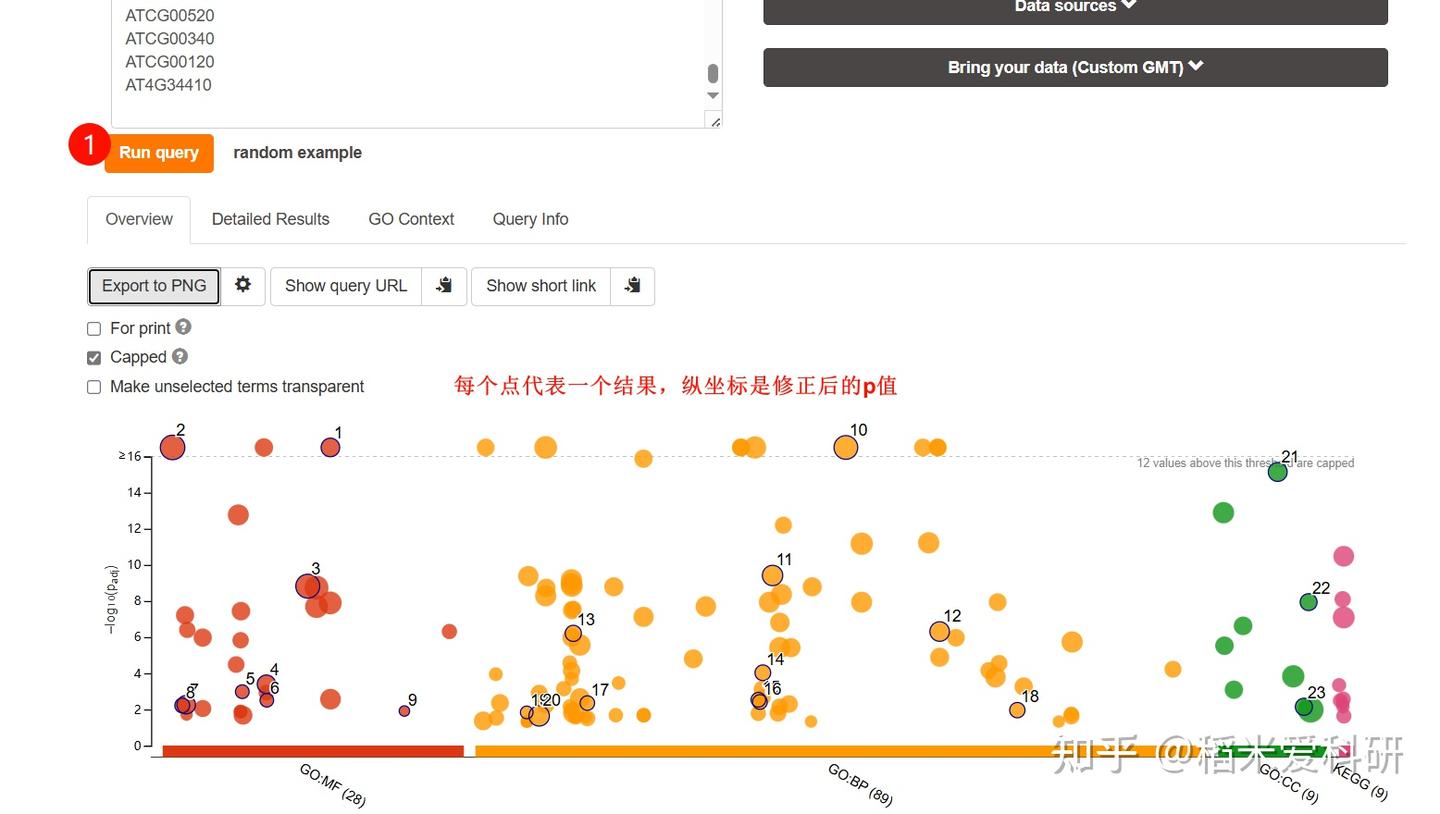Expand Bring your data (Custom GMT)
The height and width of the screenshot is (814, 1440).
(x=1074, y=67)
